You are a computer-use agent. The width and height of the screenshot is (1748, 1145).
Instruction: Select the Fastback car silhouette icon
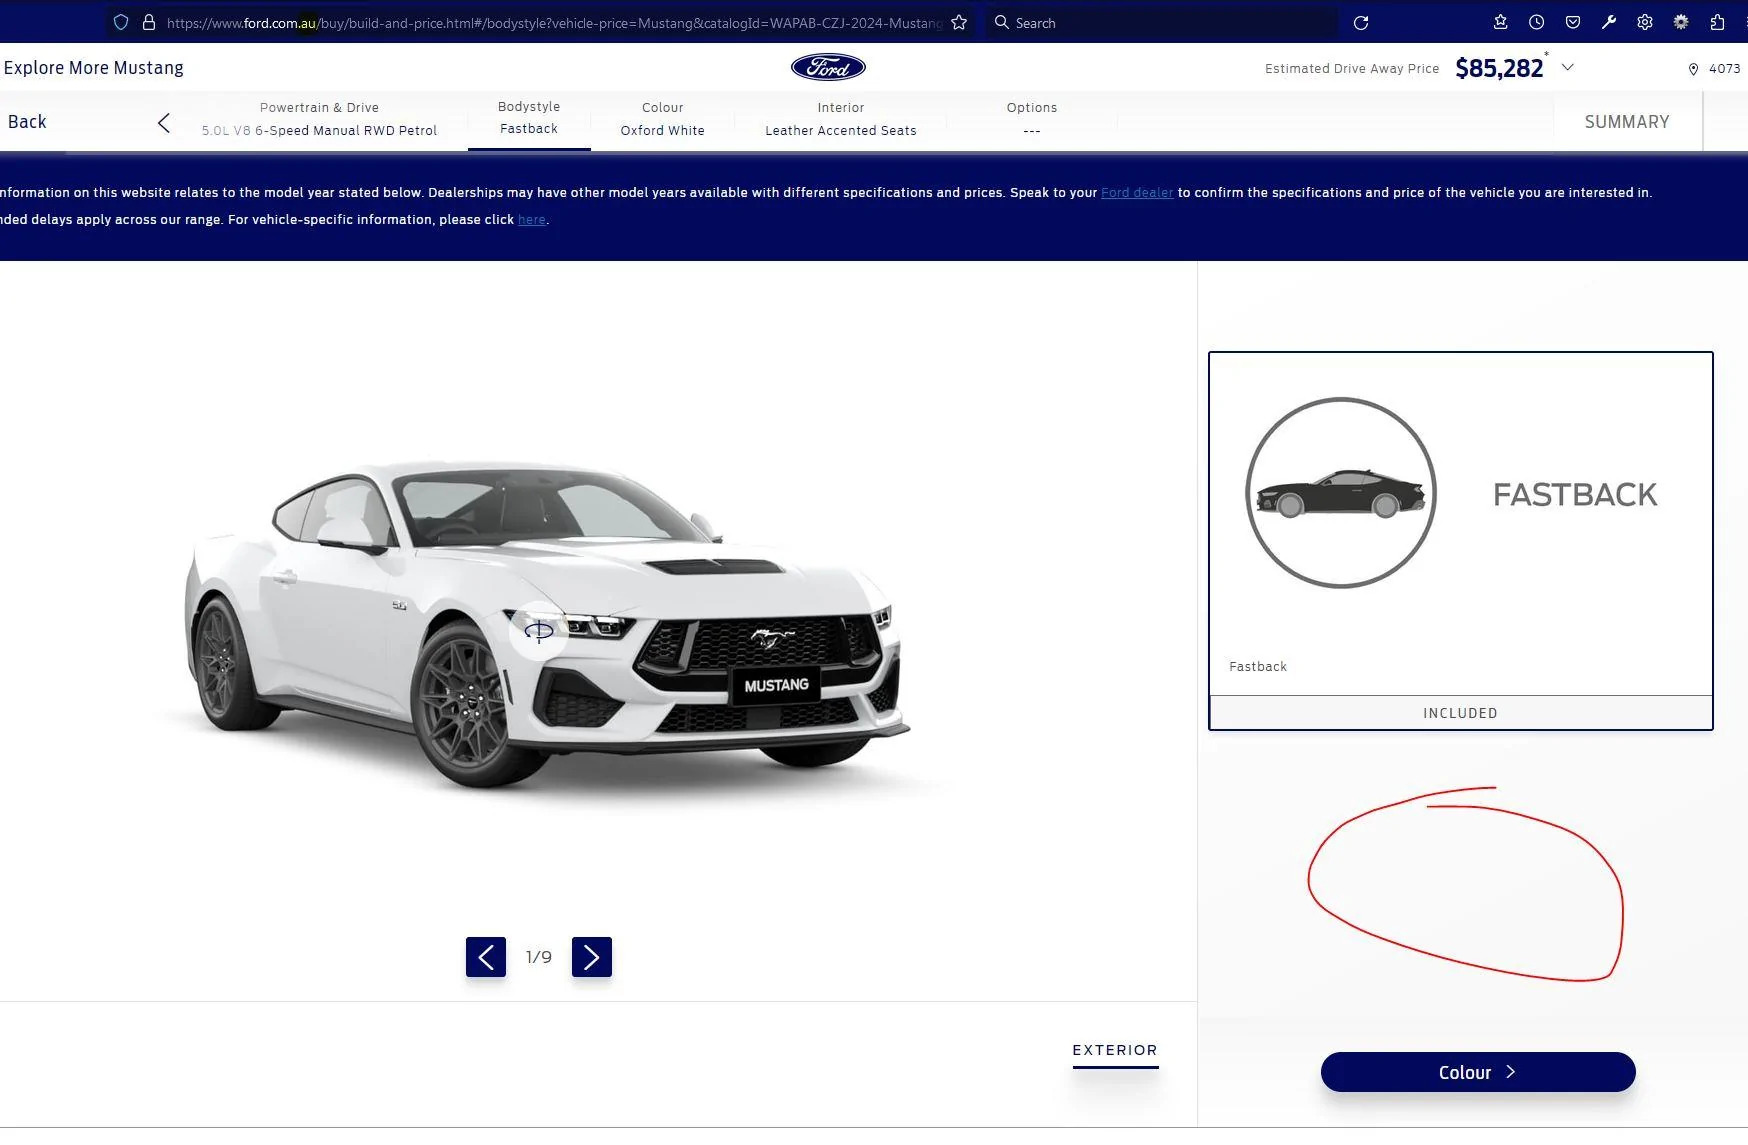1340,493
